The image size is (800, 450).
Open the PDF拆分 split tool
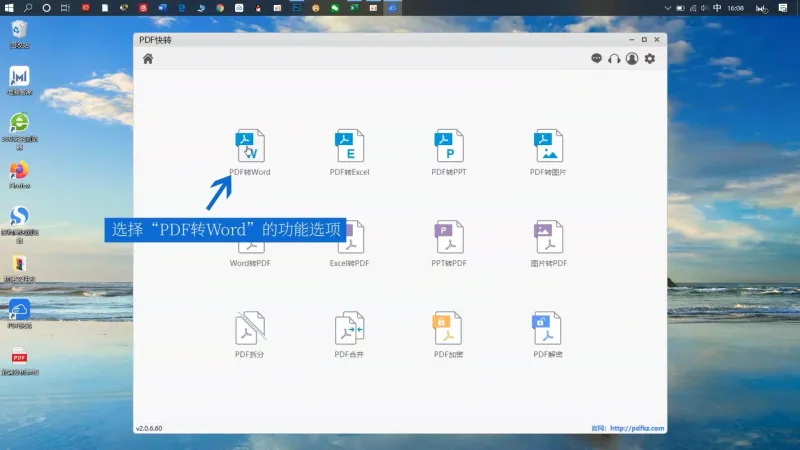click(x=249, y=335)
